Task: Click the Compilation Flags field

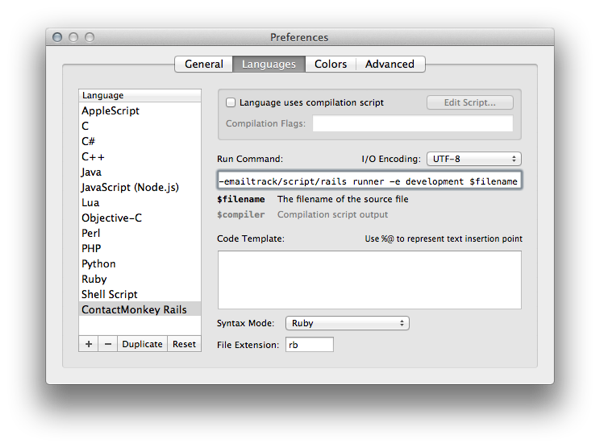Action: 412,124
